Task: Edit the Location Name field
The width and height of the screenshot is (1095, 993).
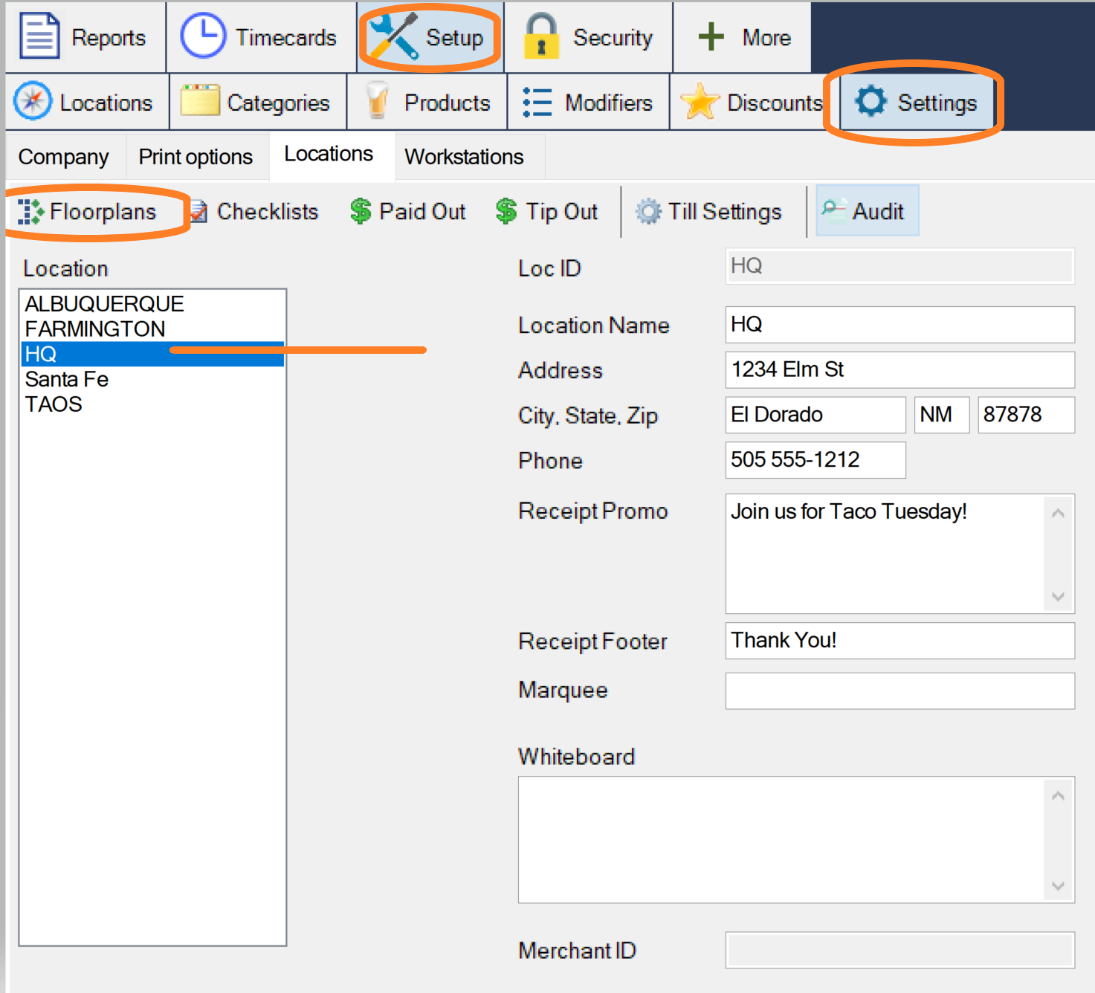Action: 899,325
